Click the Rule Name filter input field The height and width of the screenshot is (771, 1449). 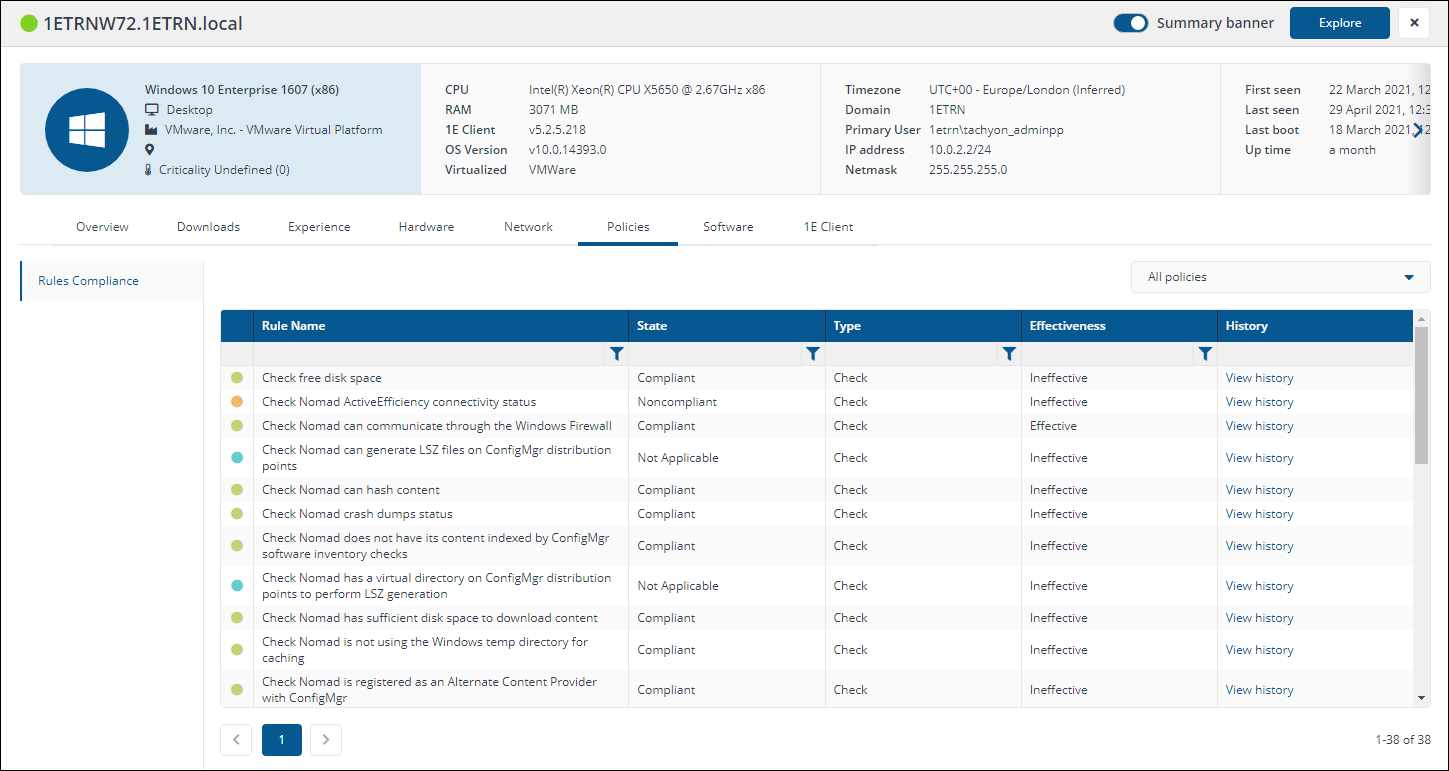(x=430, y=354)
